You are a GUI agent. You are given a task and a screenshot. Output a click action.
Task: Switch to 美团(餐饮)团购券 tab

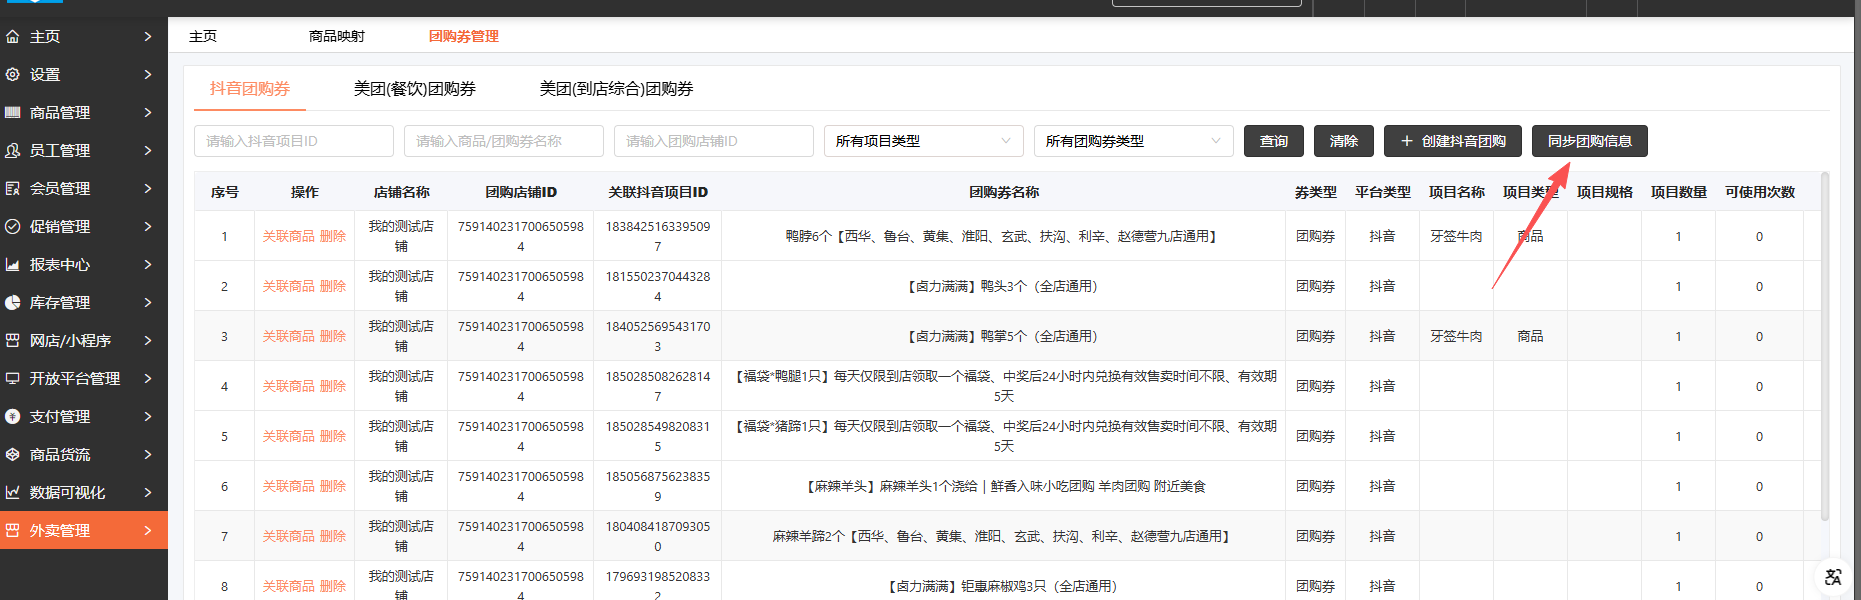(414, 89)
